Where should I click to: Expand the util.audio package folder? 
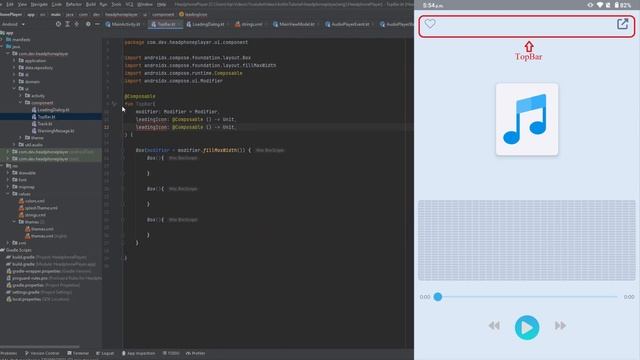pos(14,144)
